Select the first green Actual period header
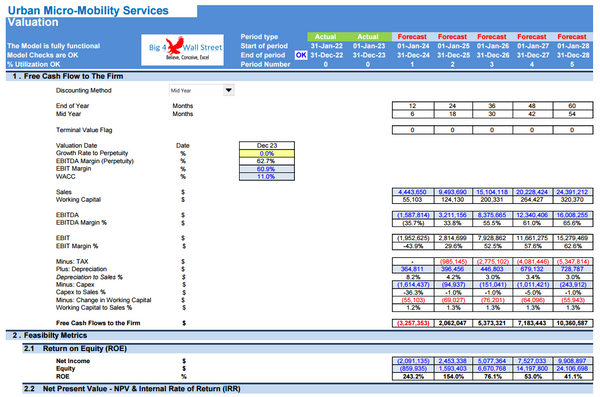This screenshot has width=600, height=397. point(325,37)
